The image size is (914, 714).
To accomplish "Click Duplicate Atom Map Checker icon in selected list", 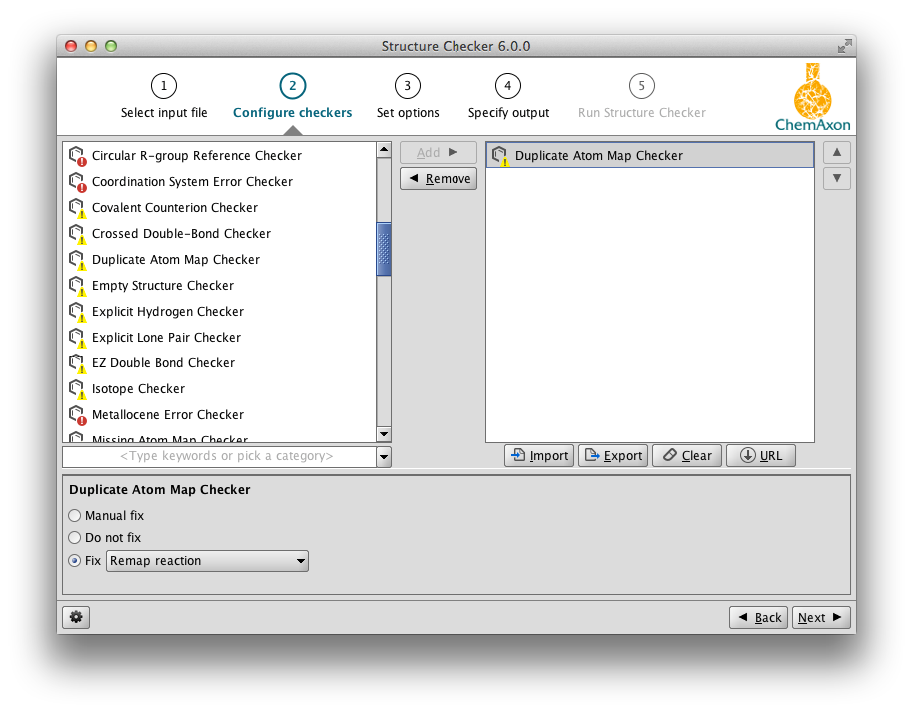I will point(500,156).
